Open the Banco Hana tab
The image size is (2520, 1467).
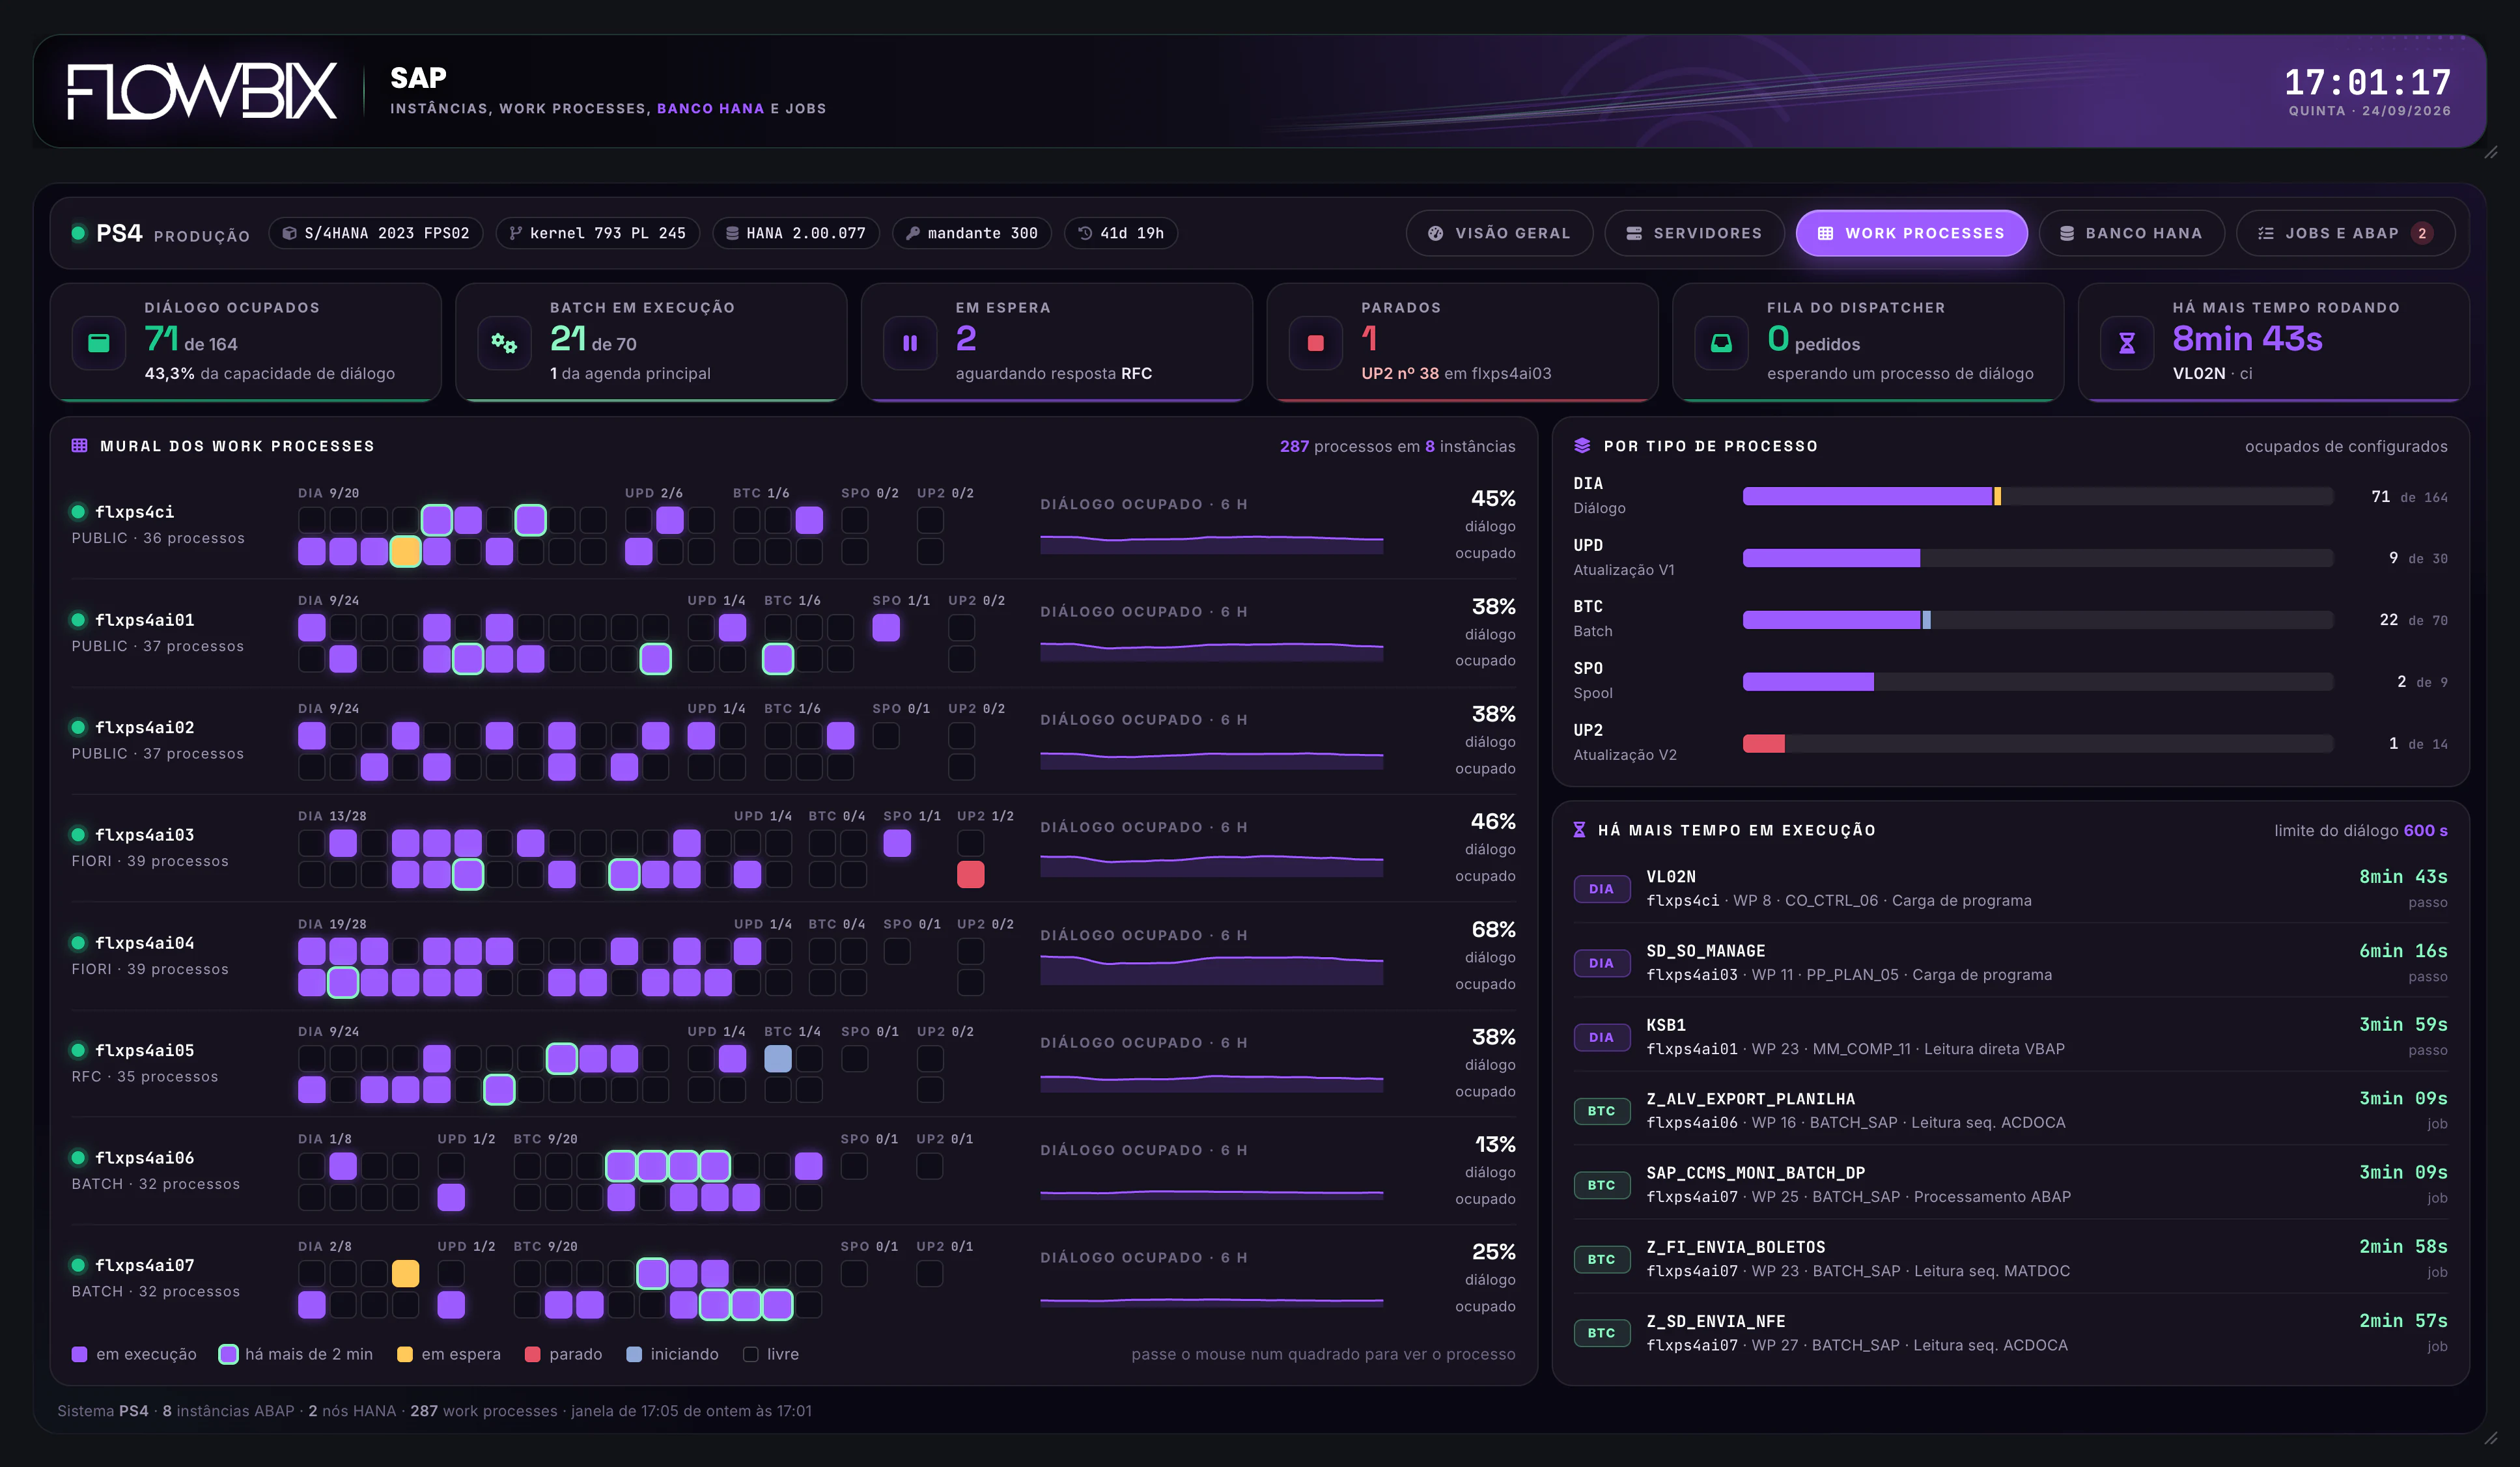(x=2131, y=233)
